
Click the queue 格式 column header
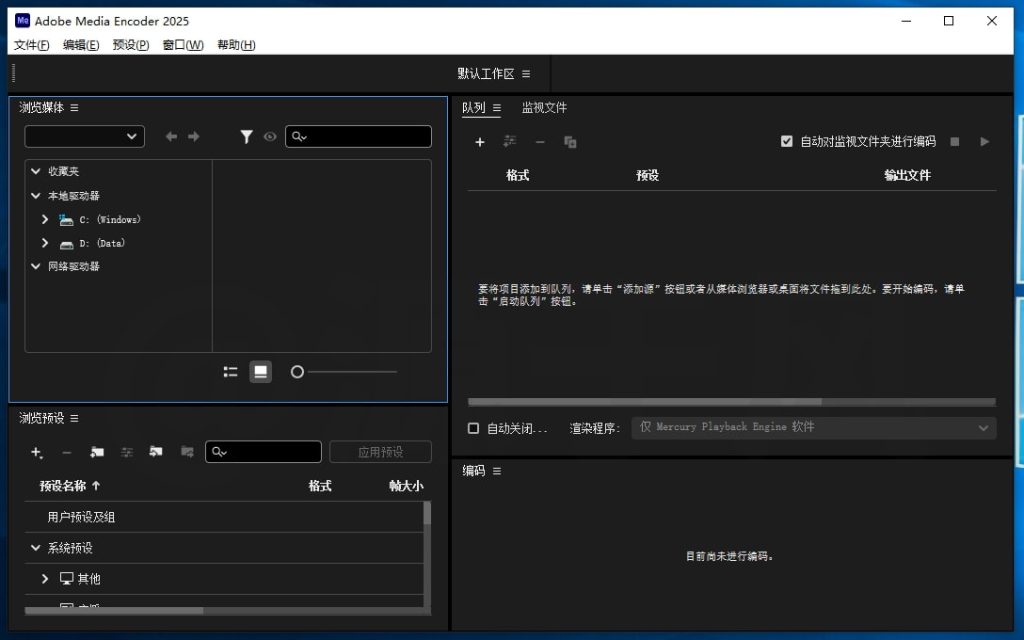tap(517, 175)
